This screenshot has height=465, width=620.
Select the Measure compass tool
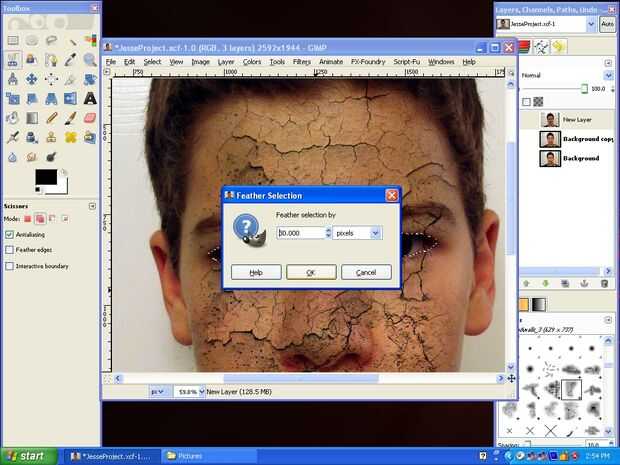[13, 79]
